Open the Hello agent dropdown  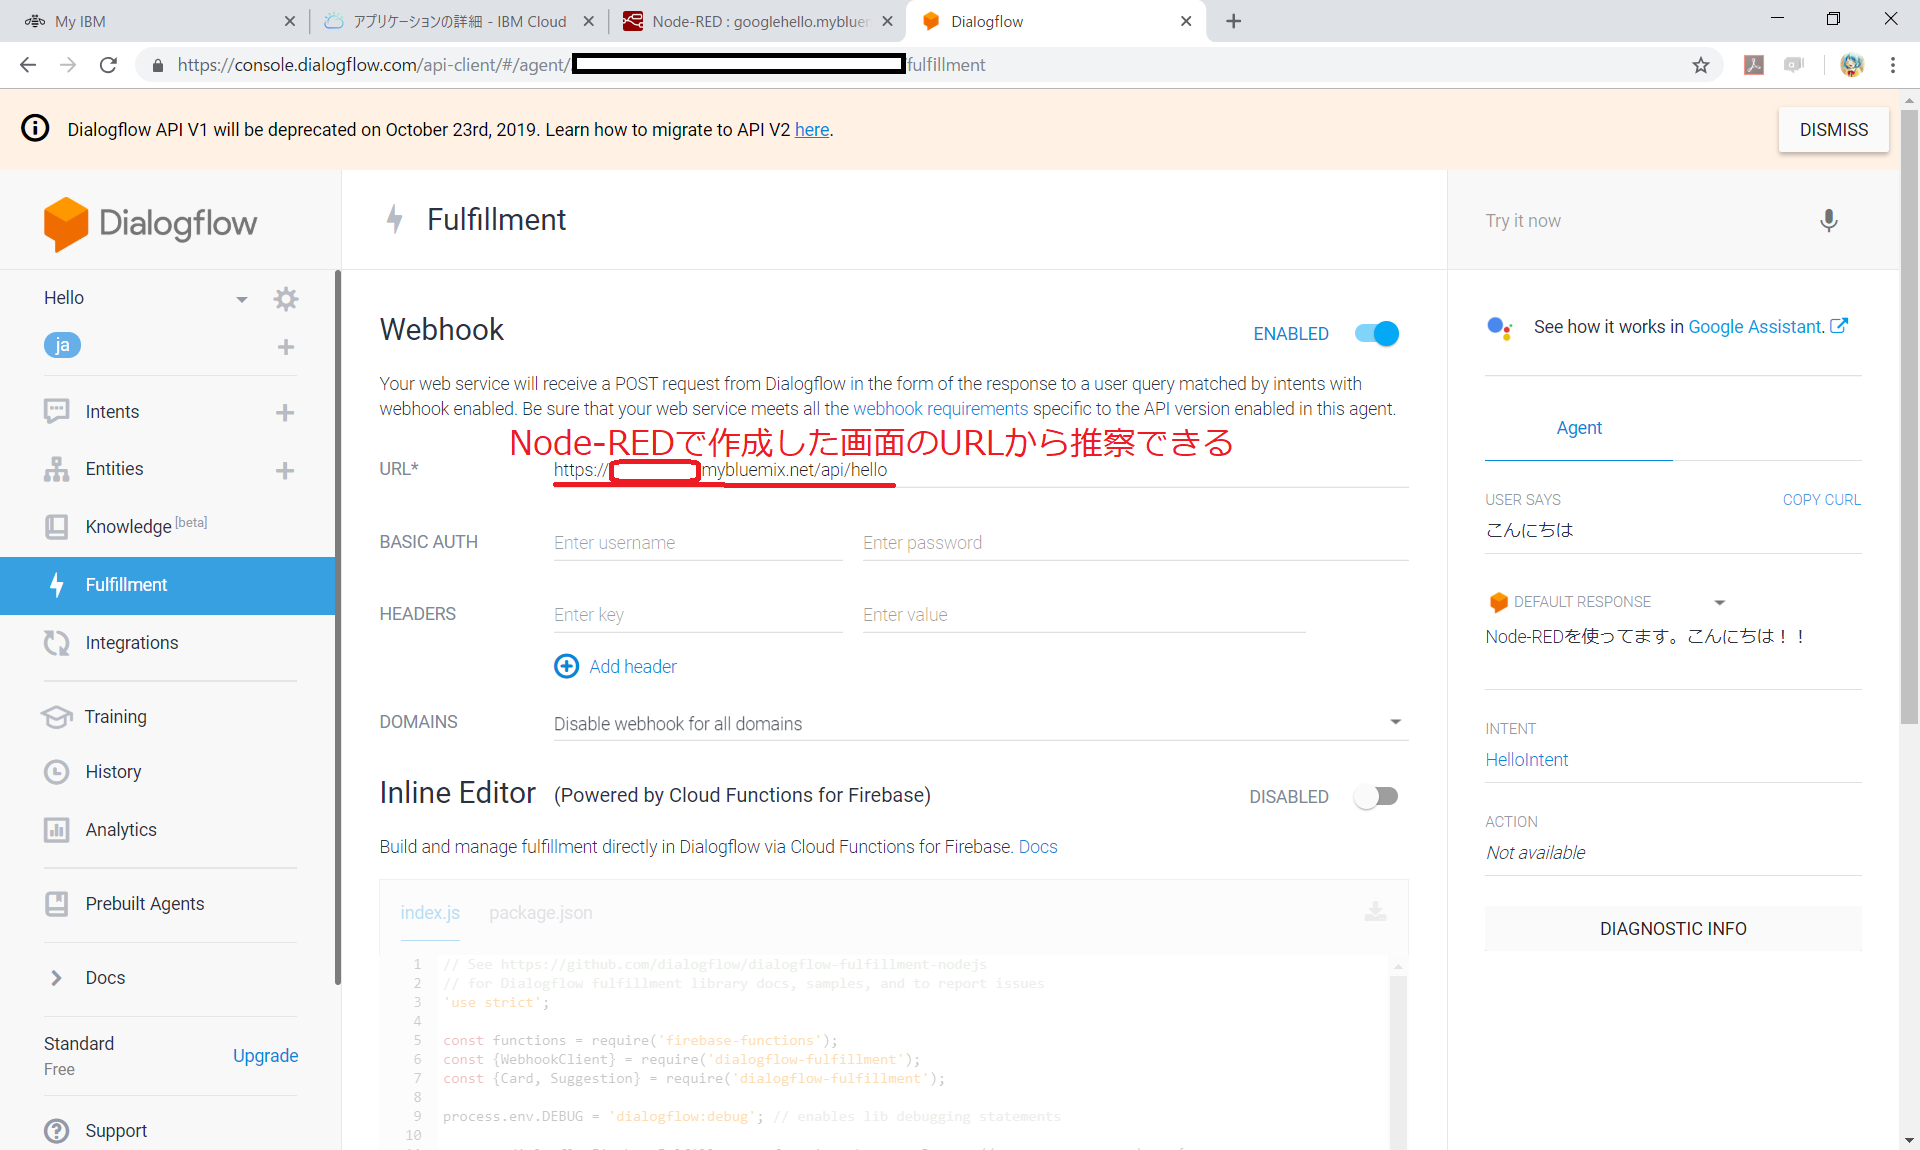(x=241, y=299)
